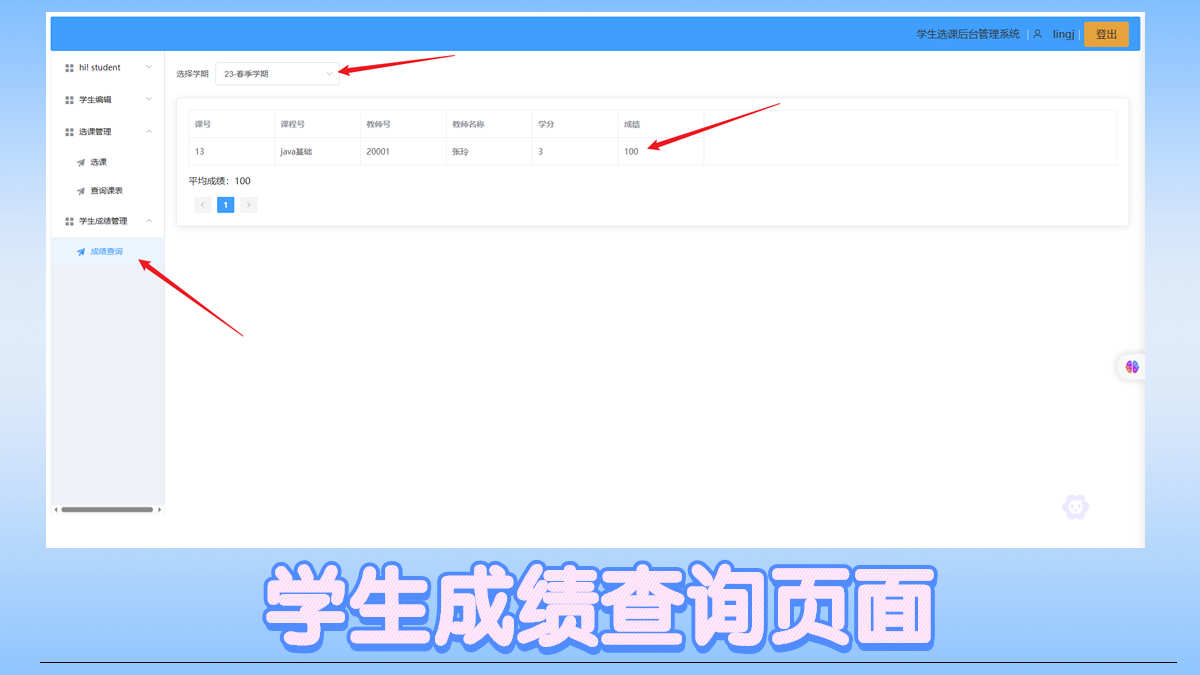The width and height of the screenshot is (1200, 675).
Task: Collapse the 选课管理 submenu chevron
Action: pos(149,132)
